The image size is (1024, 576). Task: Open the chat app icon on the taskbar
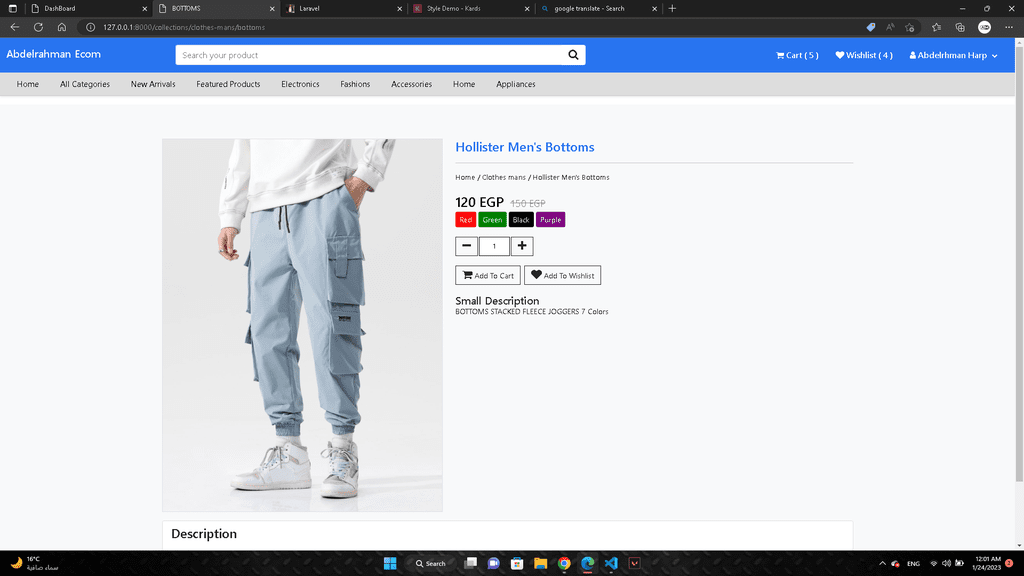(x=494, y=564)
